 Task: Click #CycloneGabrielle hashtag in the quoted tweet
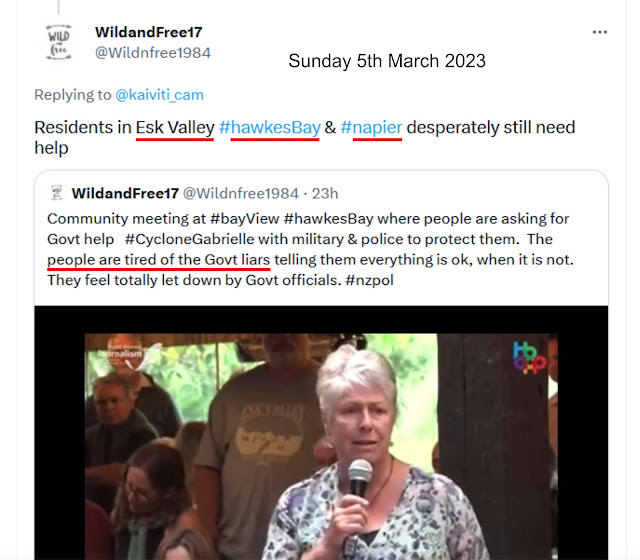click(x=190, y=239)
